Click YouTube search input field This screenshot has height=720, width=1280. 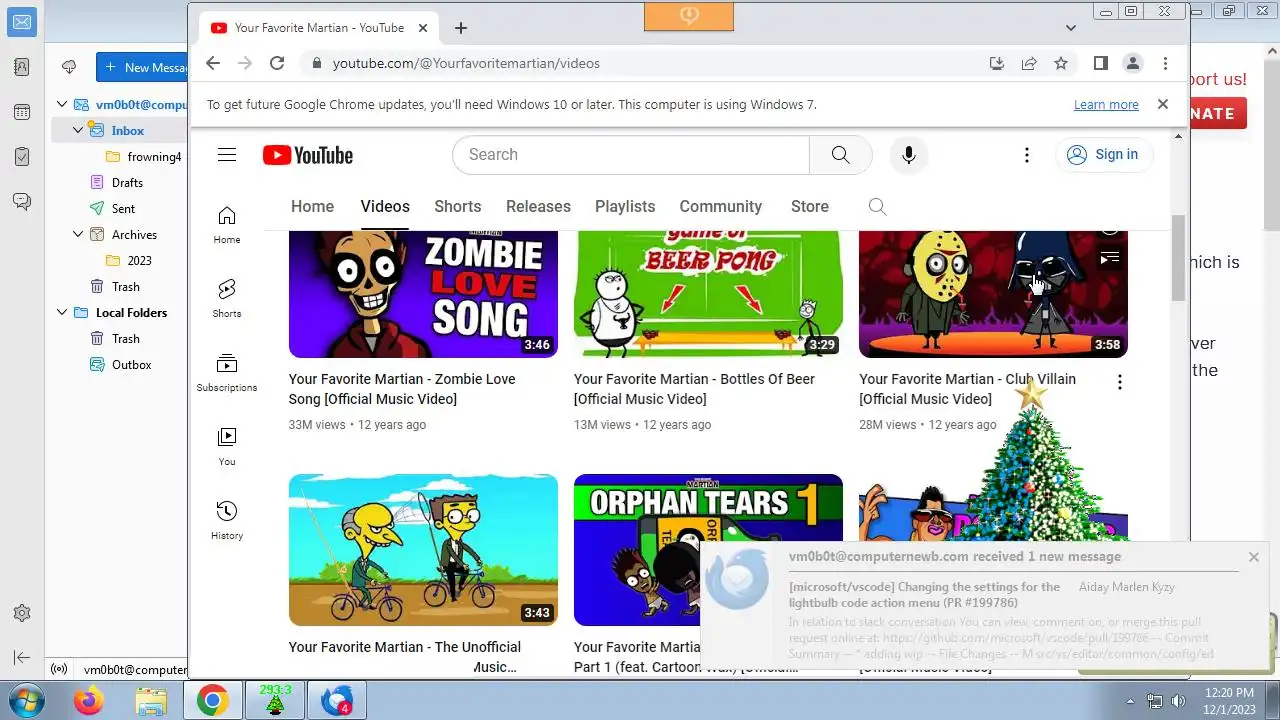click(x=630, y=155)
